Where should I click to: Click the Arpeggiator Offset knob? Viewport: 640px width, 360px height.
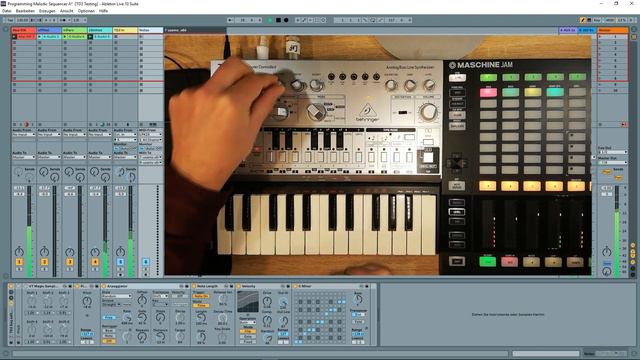[142, 300]
